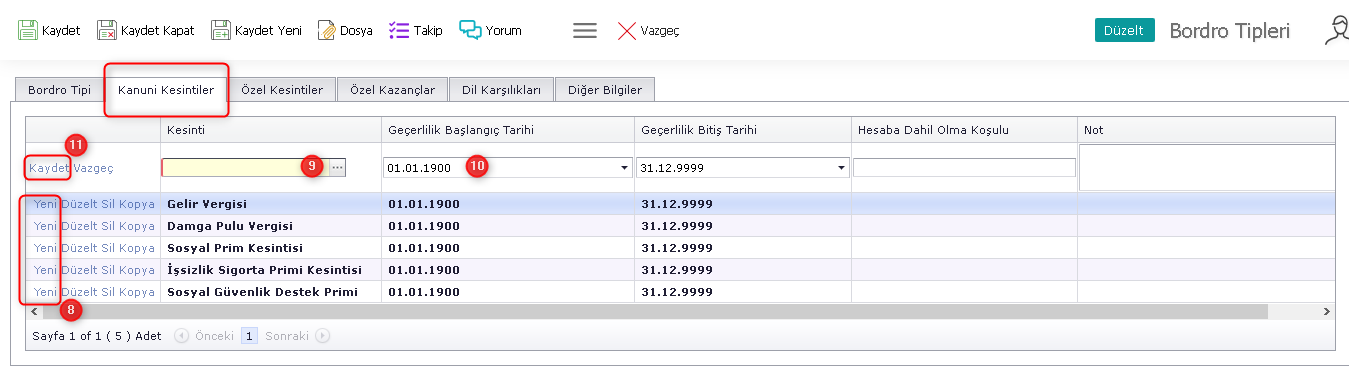1349x375 pixels.
Task: Click the user profile icon at top right
Action: pos(1336,30)
